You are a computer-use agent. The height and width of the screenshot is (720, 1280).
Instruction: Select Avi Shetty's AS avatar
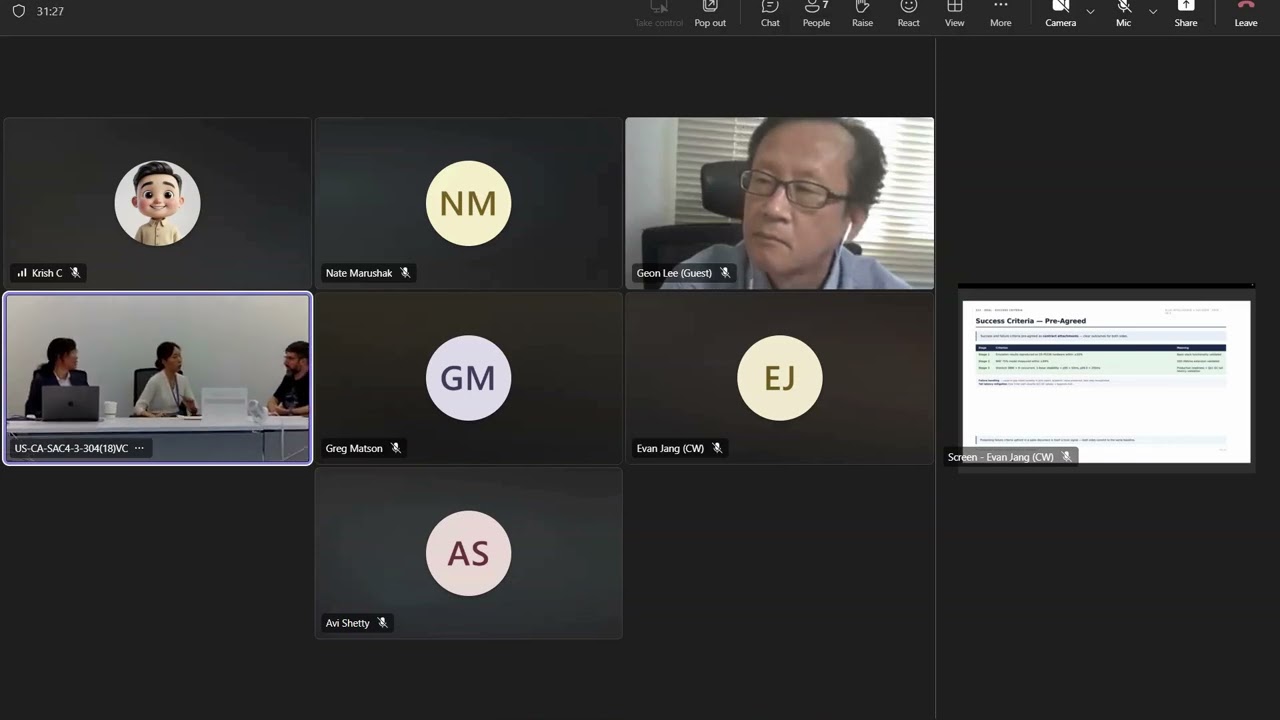coord(468,553)
